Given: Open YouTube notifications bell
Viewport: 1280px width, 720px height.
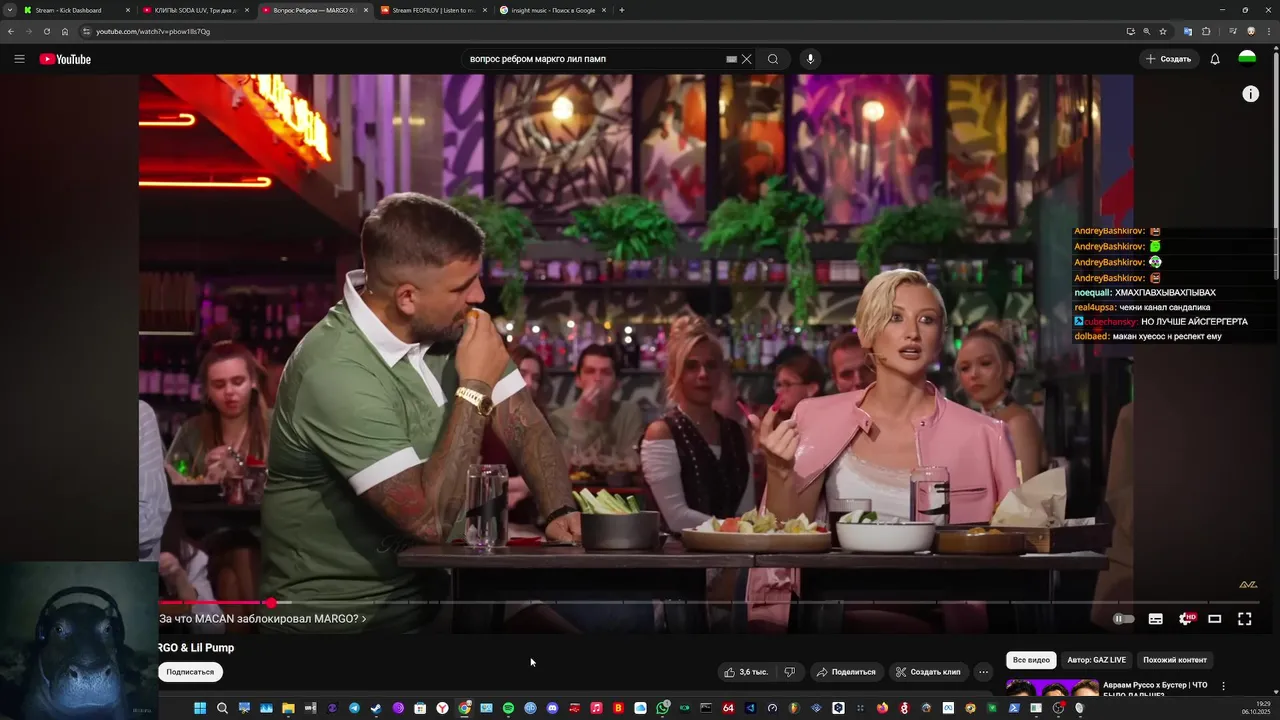Looking at the screenshot, I should (1215, 59).
